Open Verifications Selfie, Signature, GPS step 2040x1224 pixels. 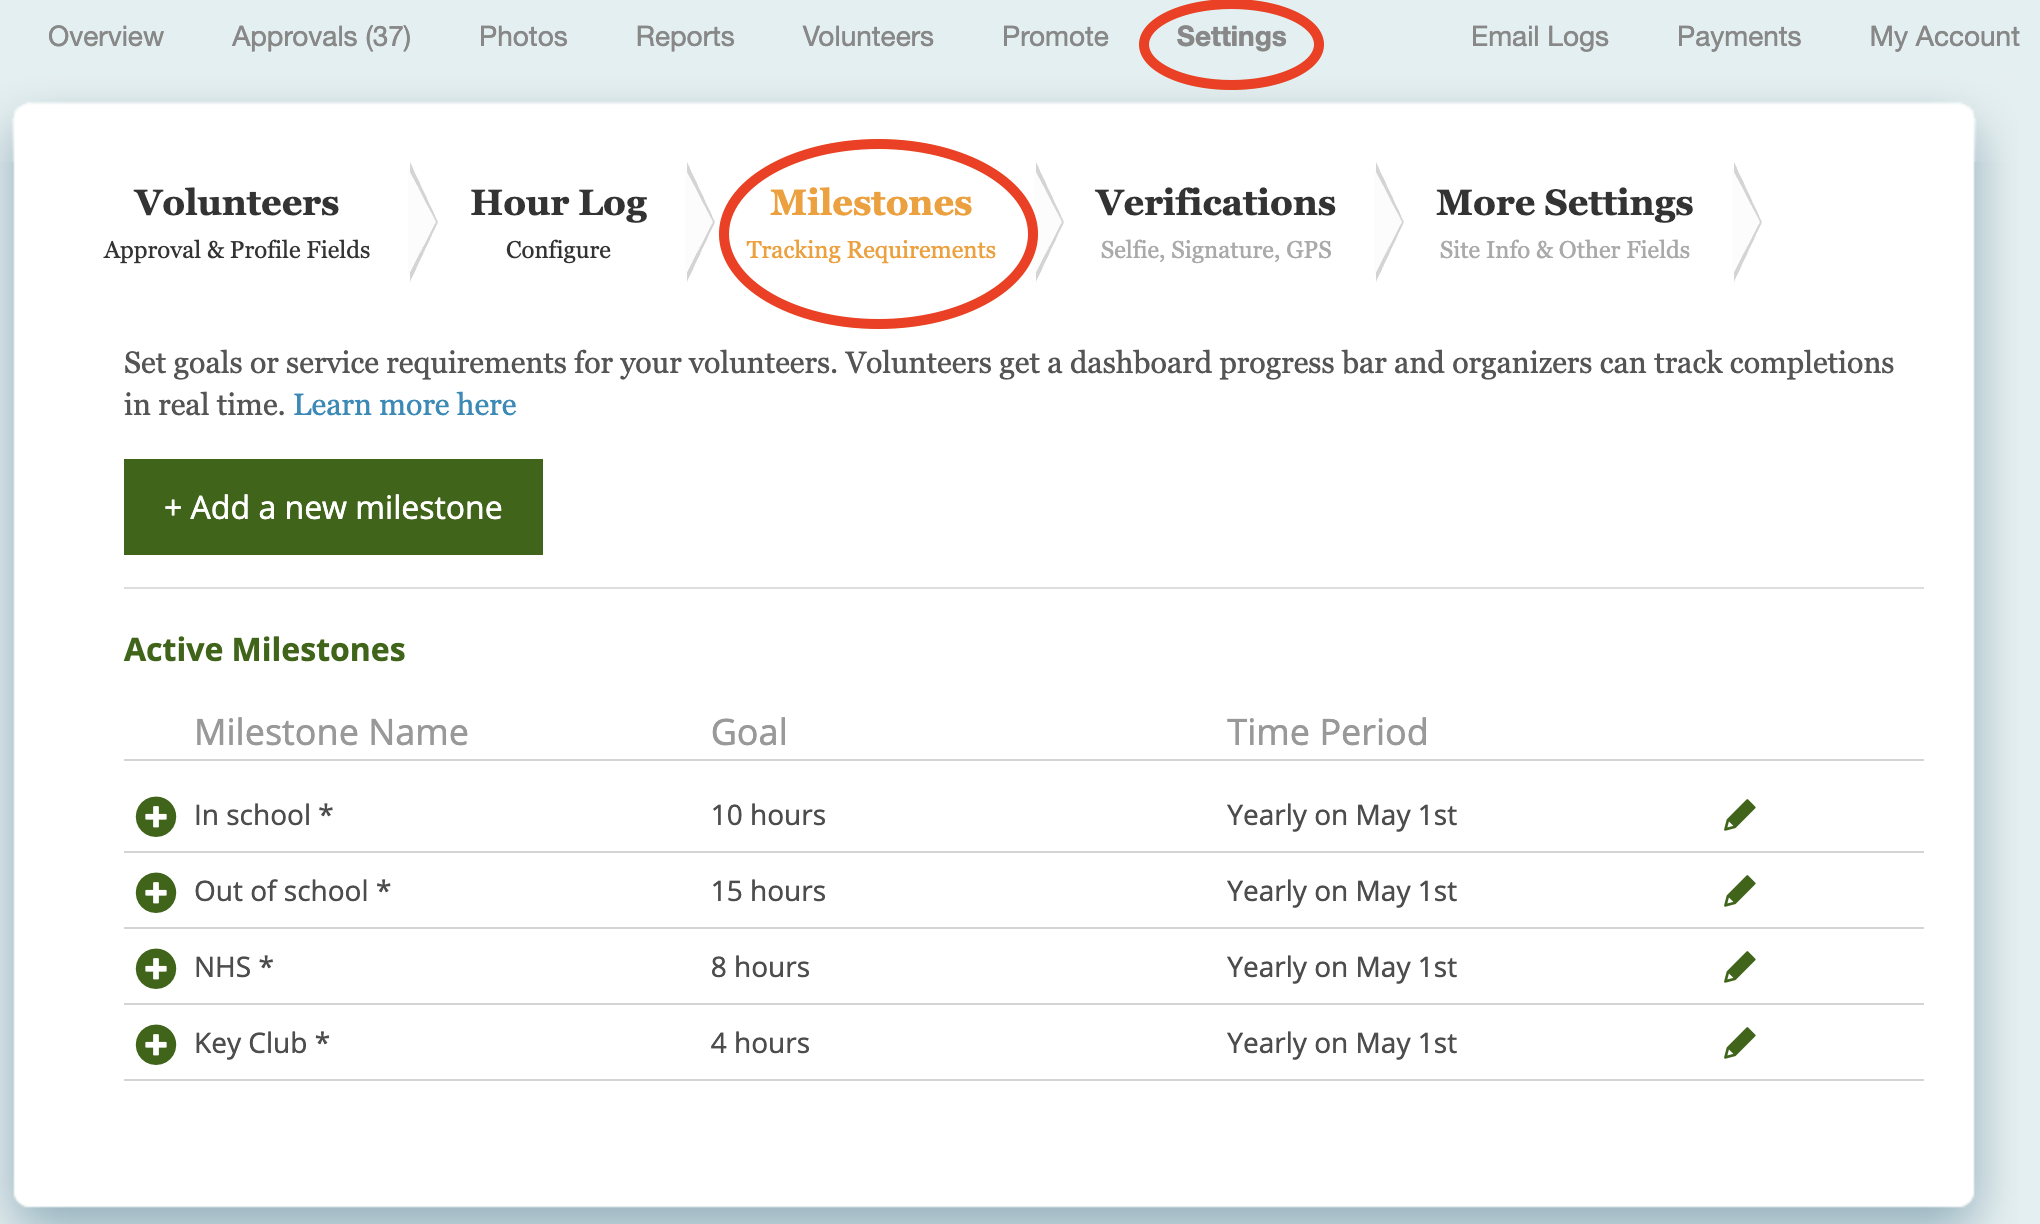1215,223
